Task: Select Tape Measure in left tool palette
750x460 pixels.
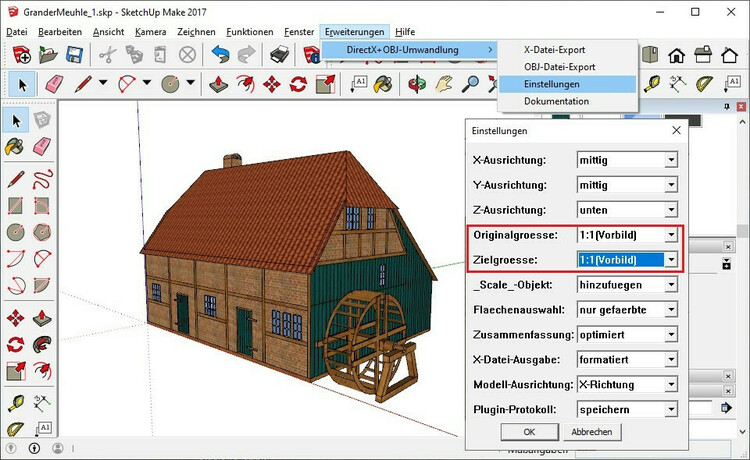Action: point(16,403)
